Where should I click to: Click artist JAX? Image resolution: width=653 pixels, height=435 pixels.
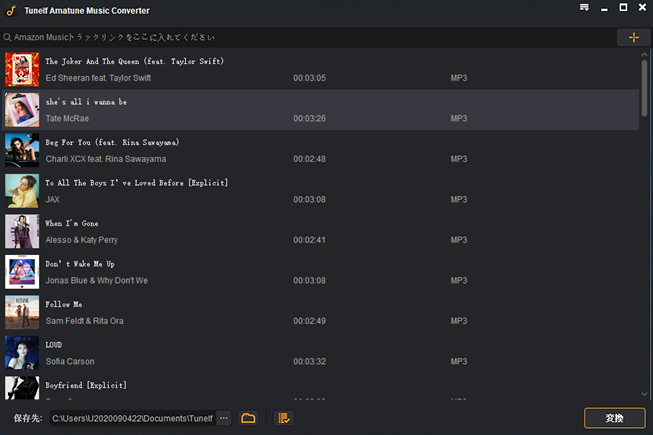coord(52,199)
